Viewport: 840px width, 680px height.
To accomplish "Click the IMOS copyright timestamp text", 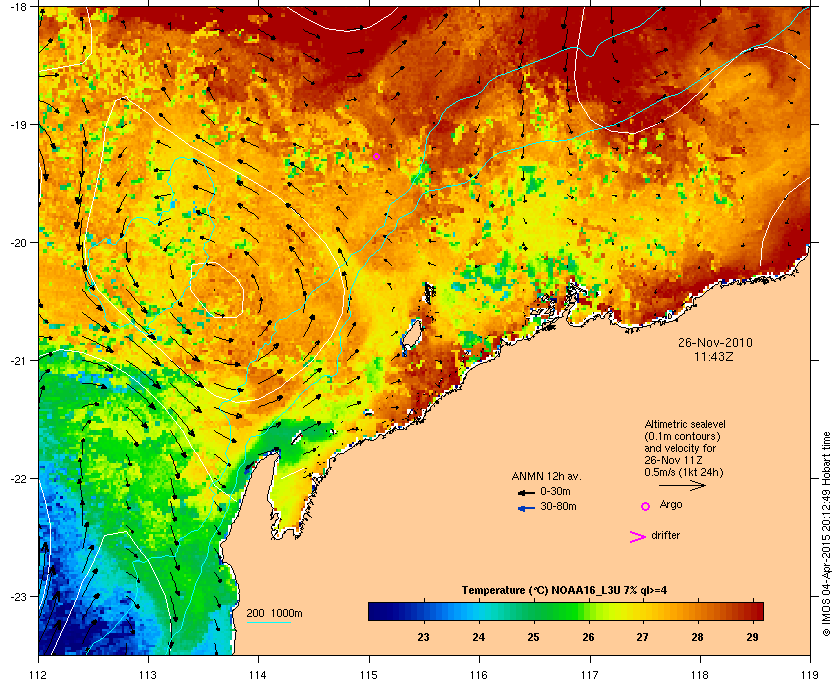I will (826, 535).
